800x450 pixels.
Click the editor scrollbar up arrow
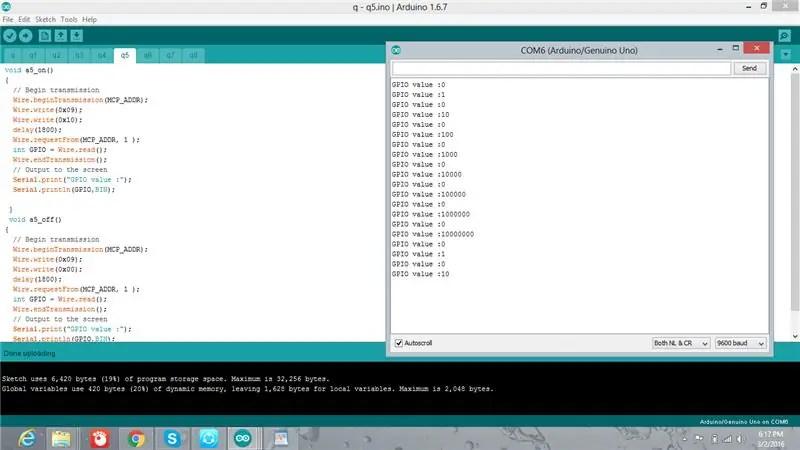tap(795, 69)
